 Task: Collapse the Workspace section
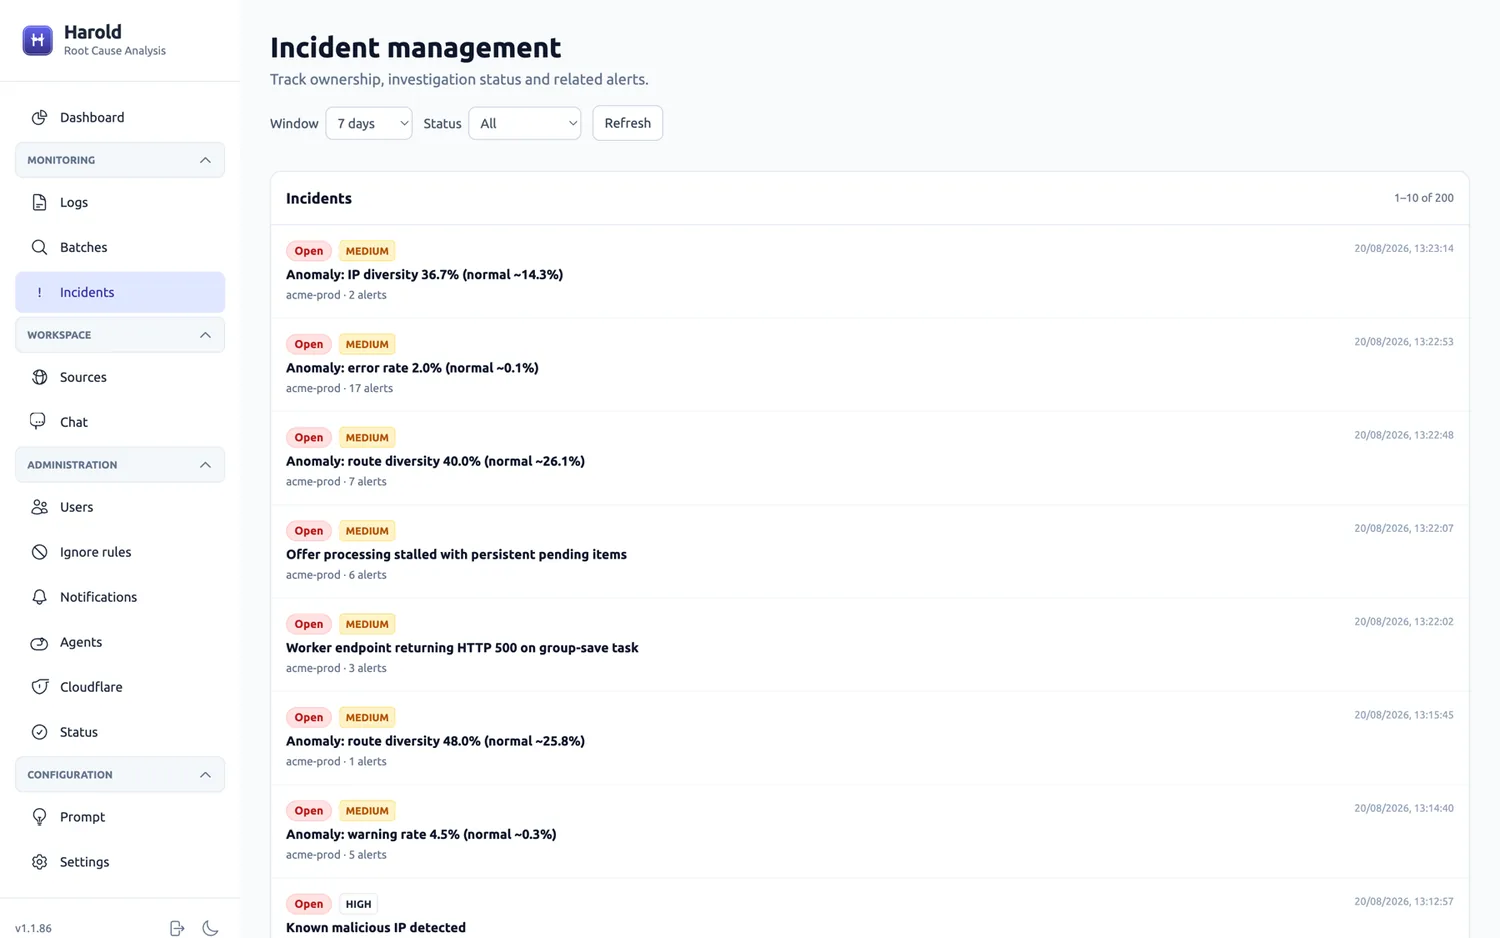pyautogui.click(x=120, y=335)
